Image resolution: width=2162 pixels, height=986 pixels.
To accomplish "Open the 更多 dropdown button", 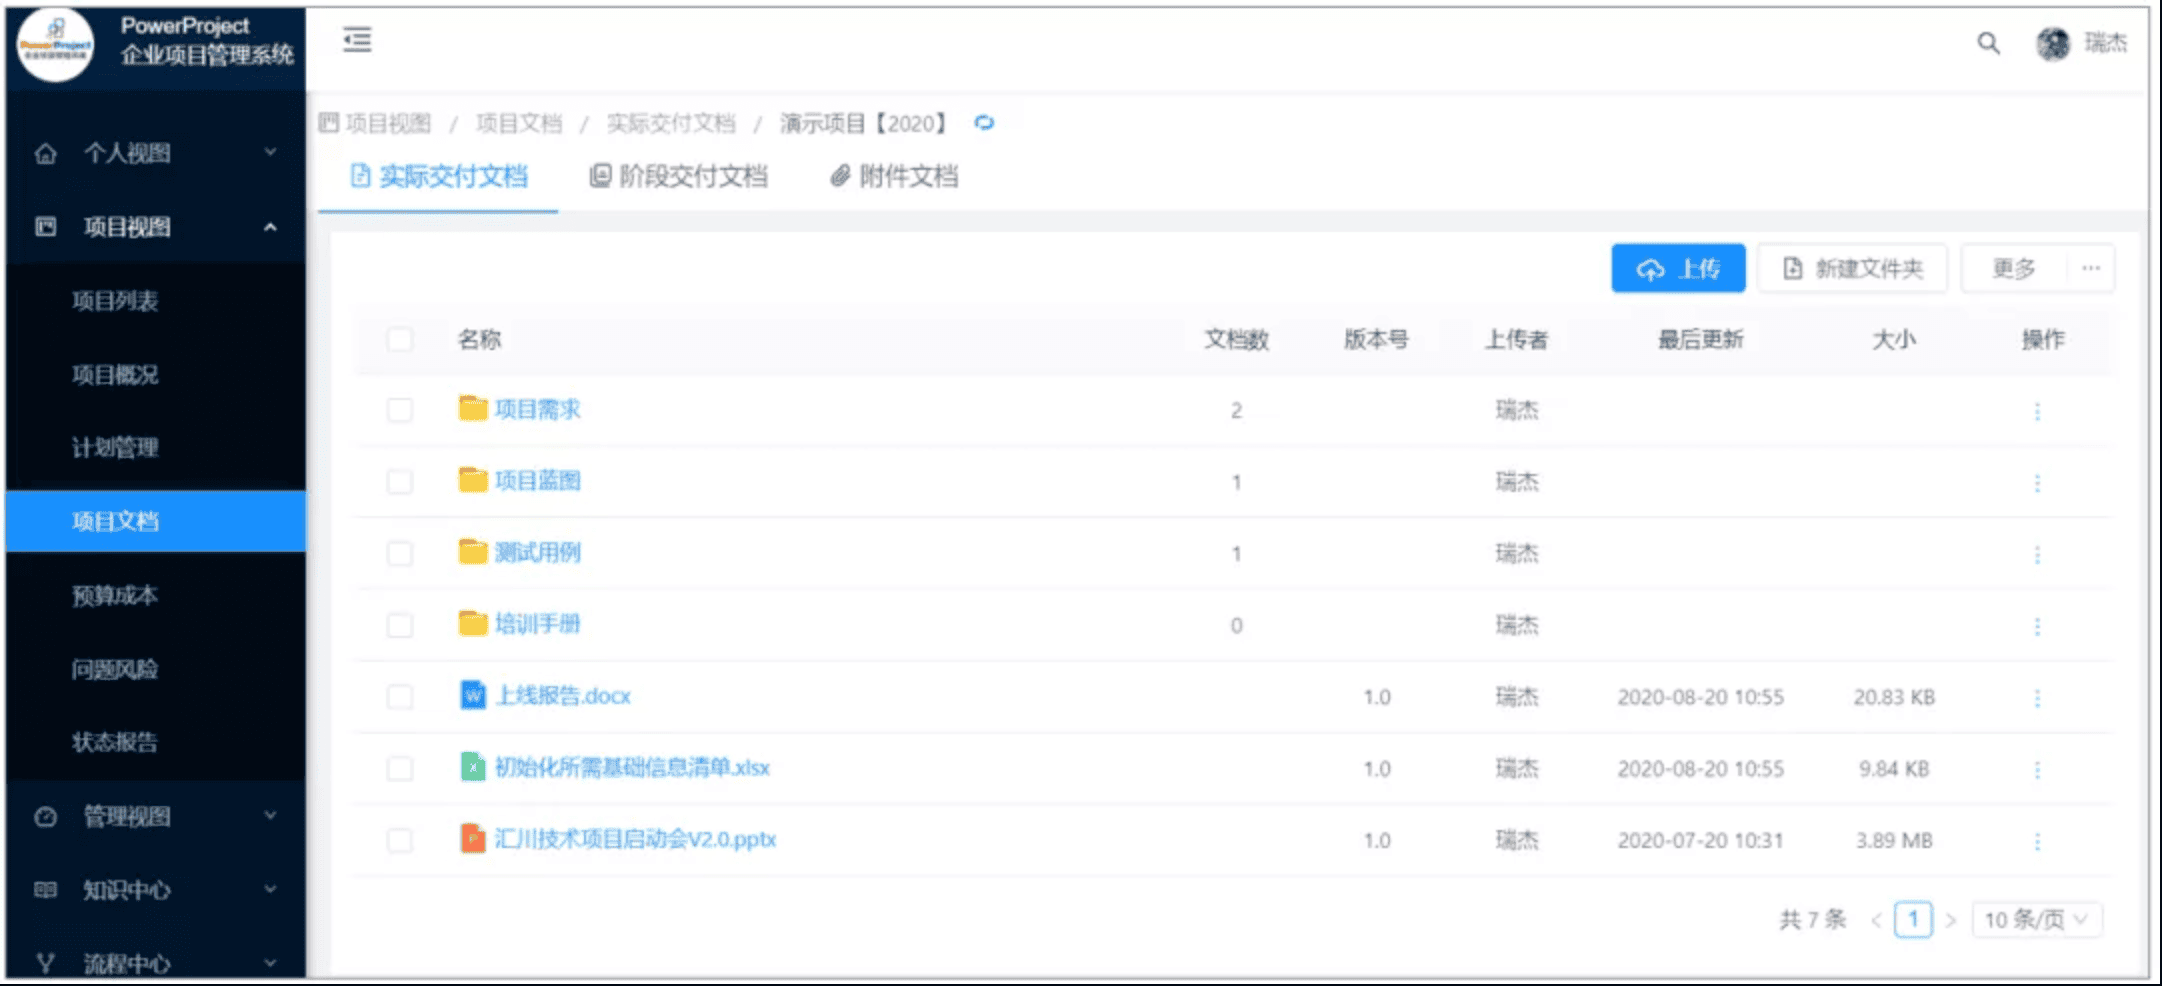I will pyautogui.click(x=2013, y=268).
